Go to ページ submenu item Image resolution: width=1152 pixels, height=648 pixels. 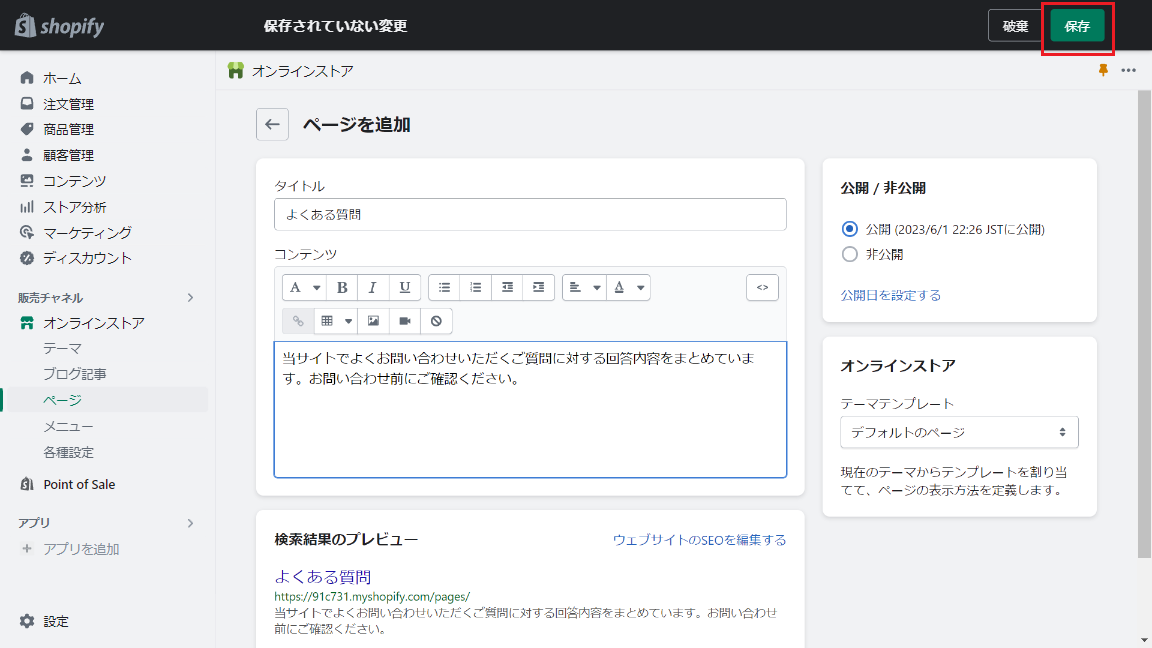point(62,400)
